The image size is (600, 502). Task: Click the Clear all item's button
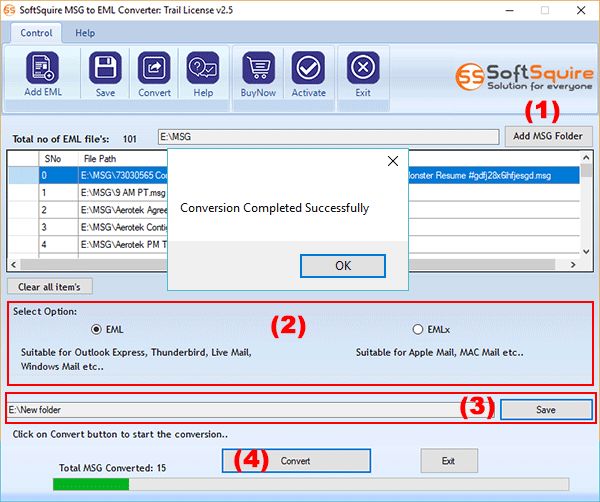(49, 287)
